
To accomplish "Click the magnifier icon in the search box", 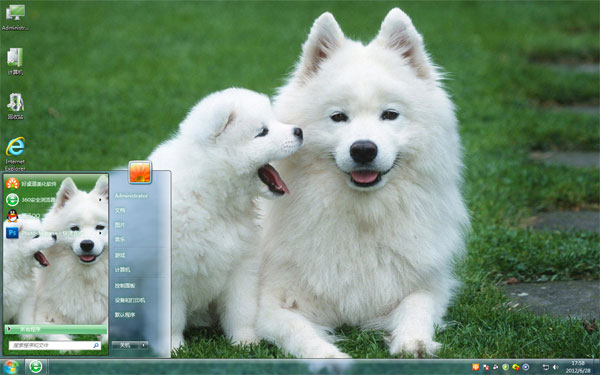I will click(x=96, y=345).
